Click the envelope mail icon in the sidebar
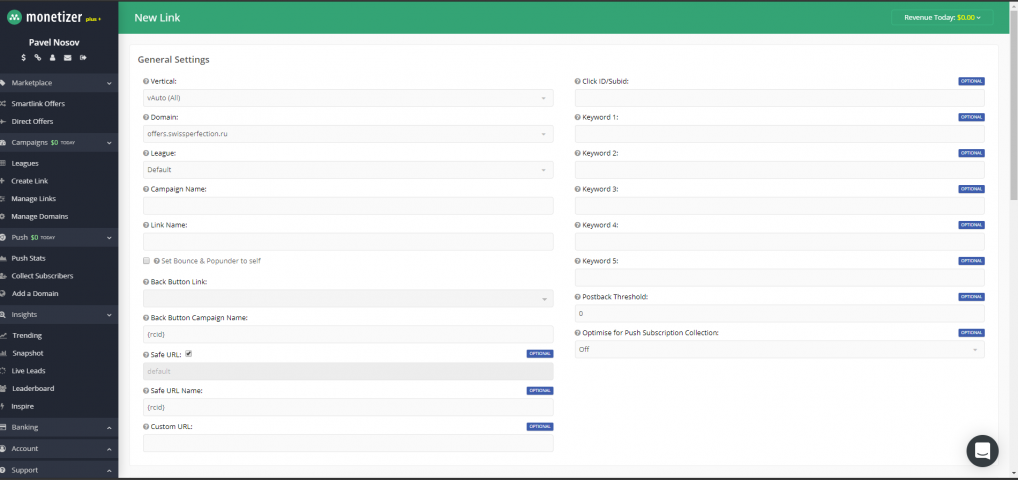Viewport: 1018px width, 480px height. (68, 58)
